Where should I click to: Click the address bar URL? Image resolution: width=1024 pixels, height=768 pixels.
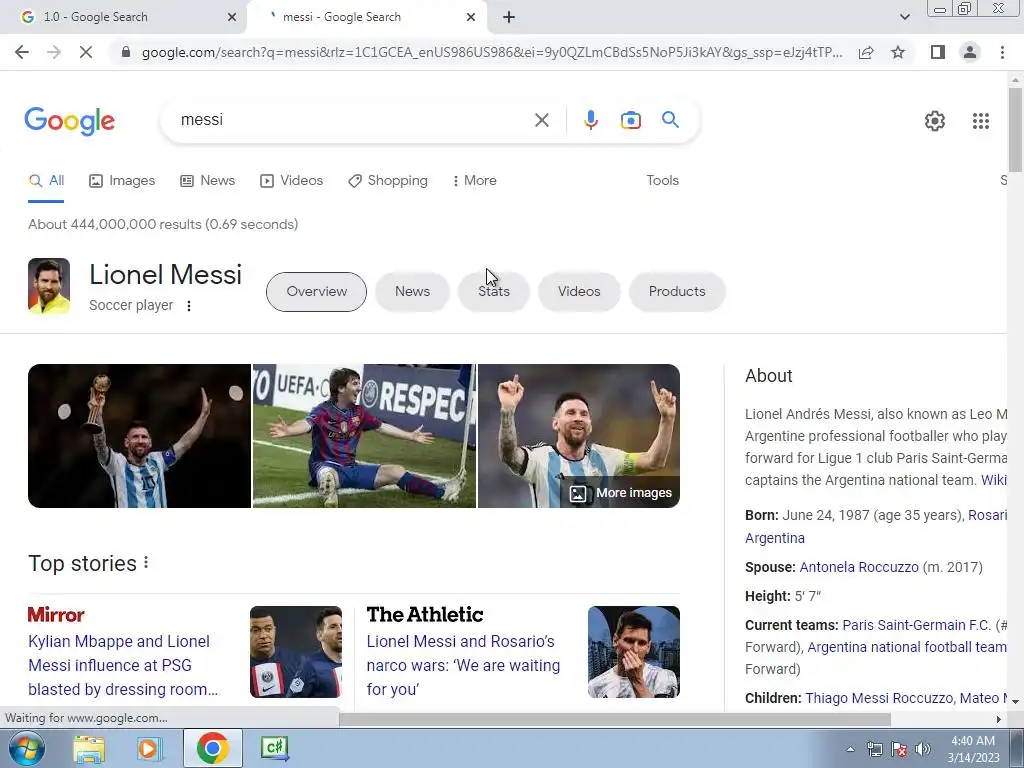[491, 52]
